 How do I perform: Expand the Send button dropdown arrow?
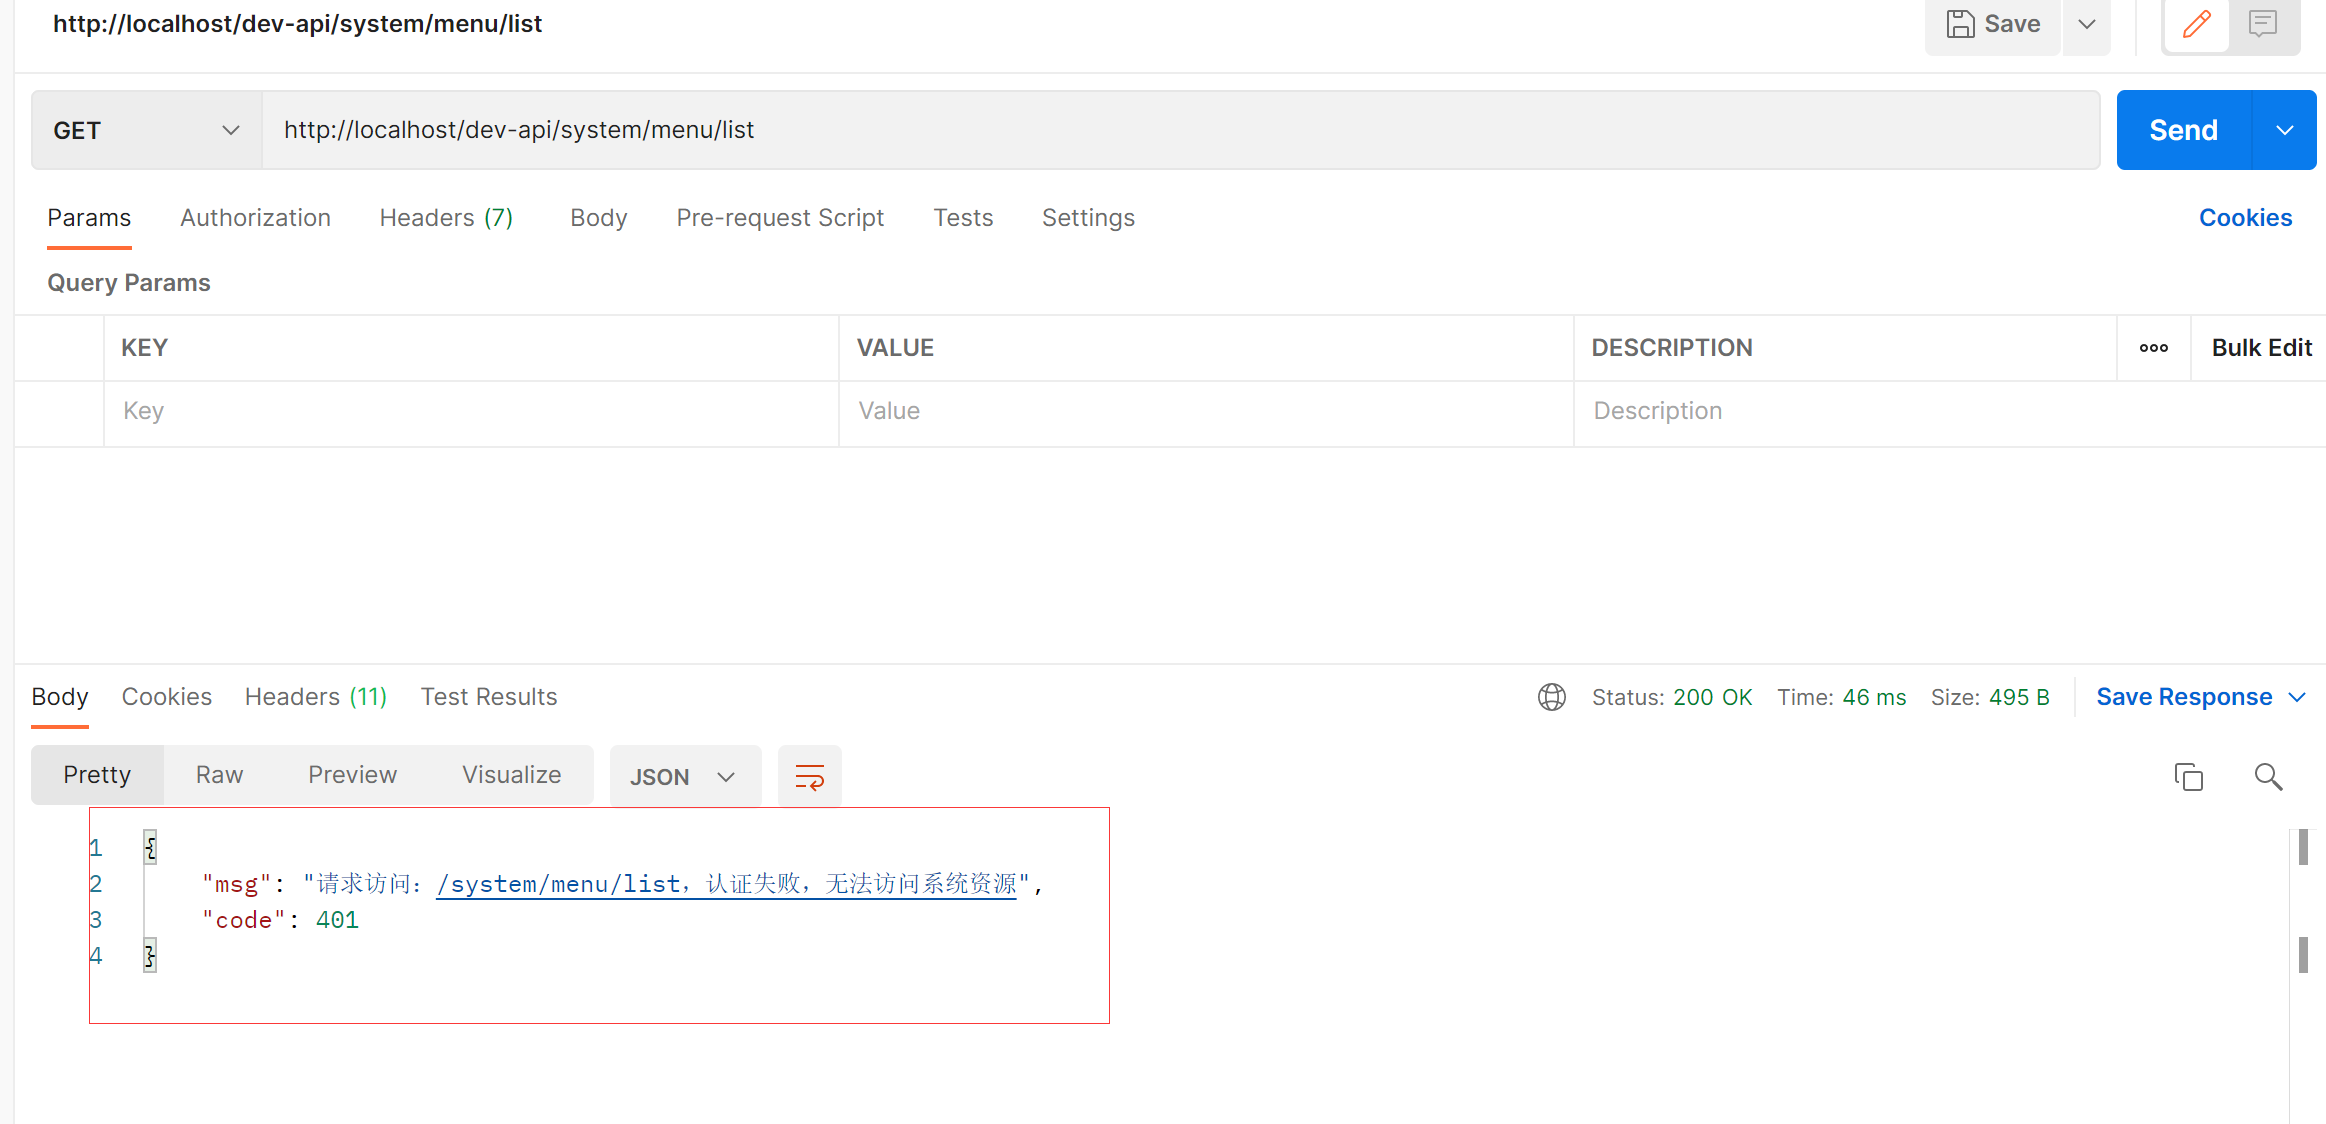2285,129
